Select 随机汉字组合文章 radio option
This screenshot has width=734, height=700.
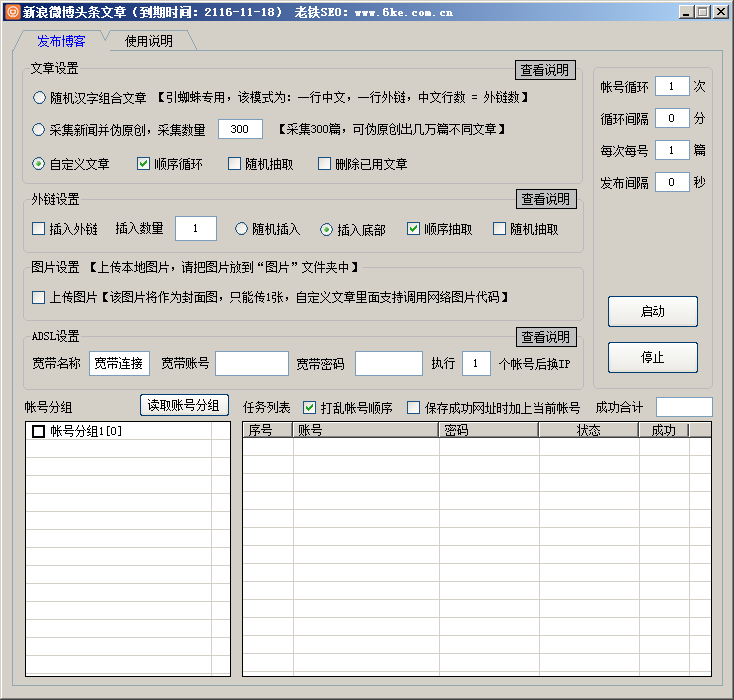[x=39, y=98]
